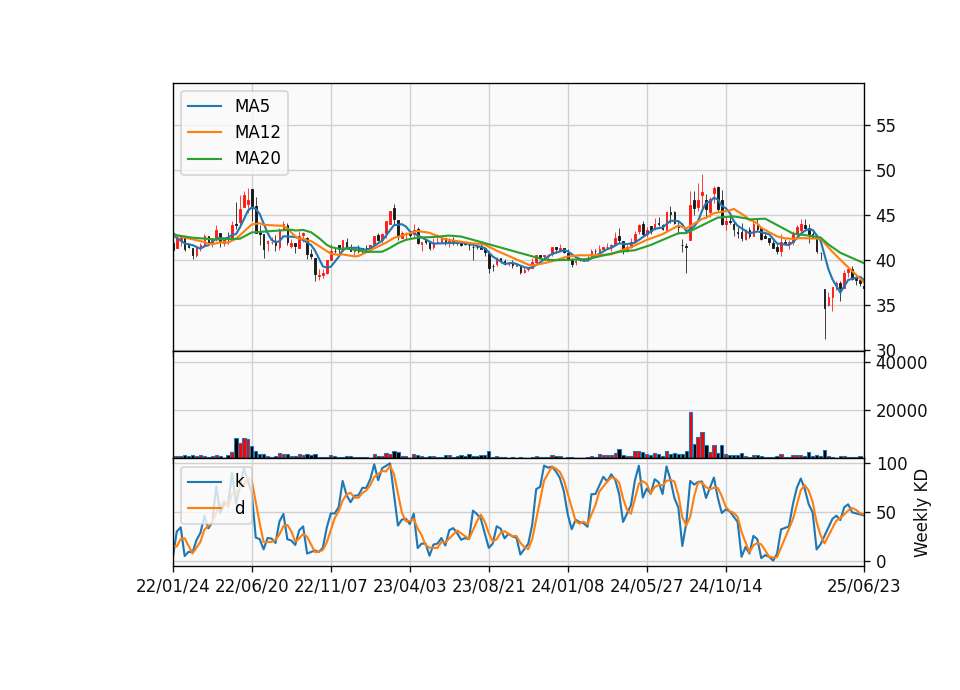Click the price axis value 50
Screen dimensions: 960x690
[x=885, y=171]
